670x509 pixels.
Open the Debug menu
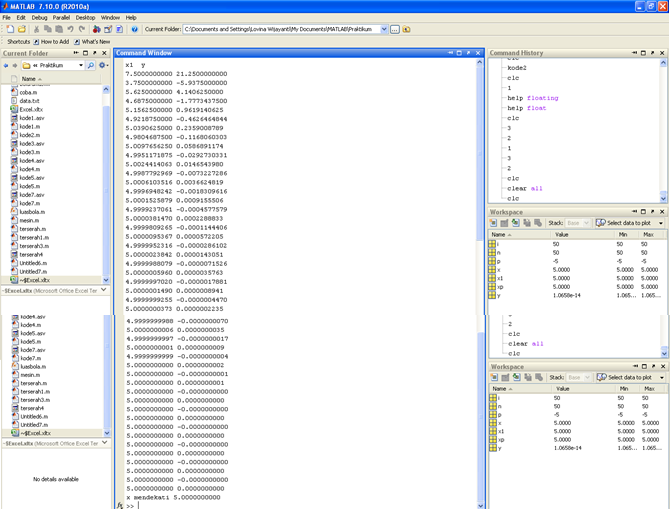pos(39,18)
